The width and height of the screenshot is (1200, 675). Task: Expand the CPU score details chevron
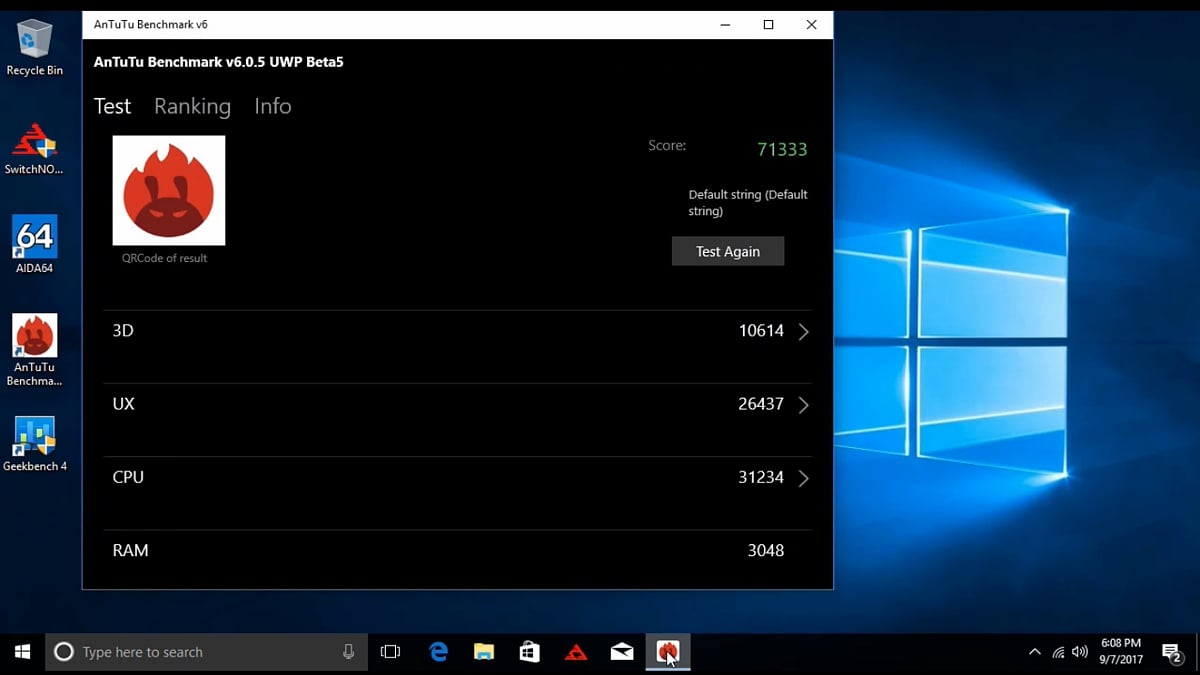point(803,478)
